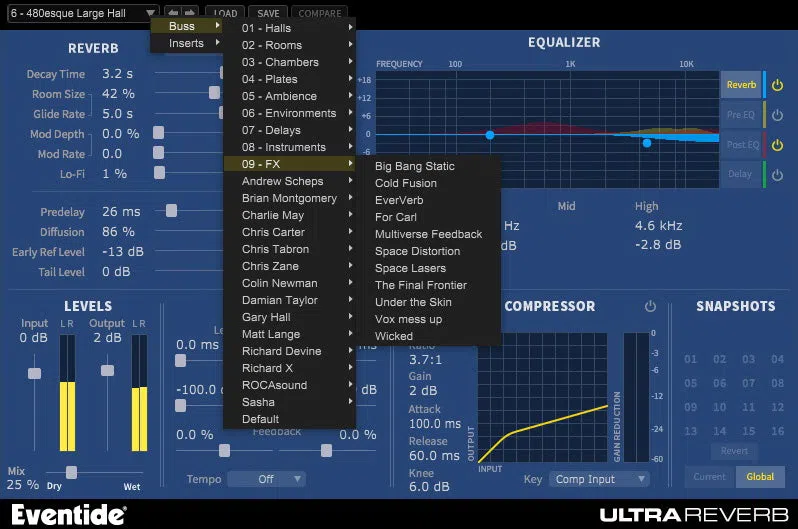Expand the 05 - Ambience preset folder
The height and width of the screenshot is (529, 798).
click(x=290, y=96)
